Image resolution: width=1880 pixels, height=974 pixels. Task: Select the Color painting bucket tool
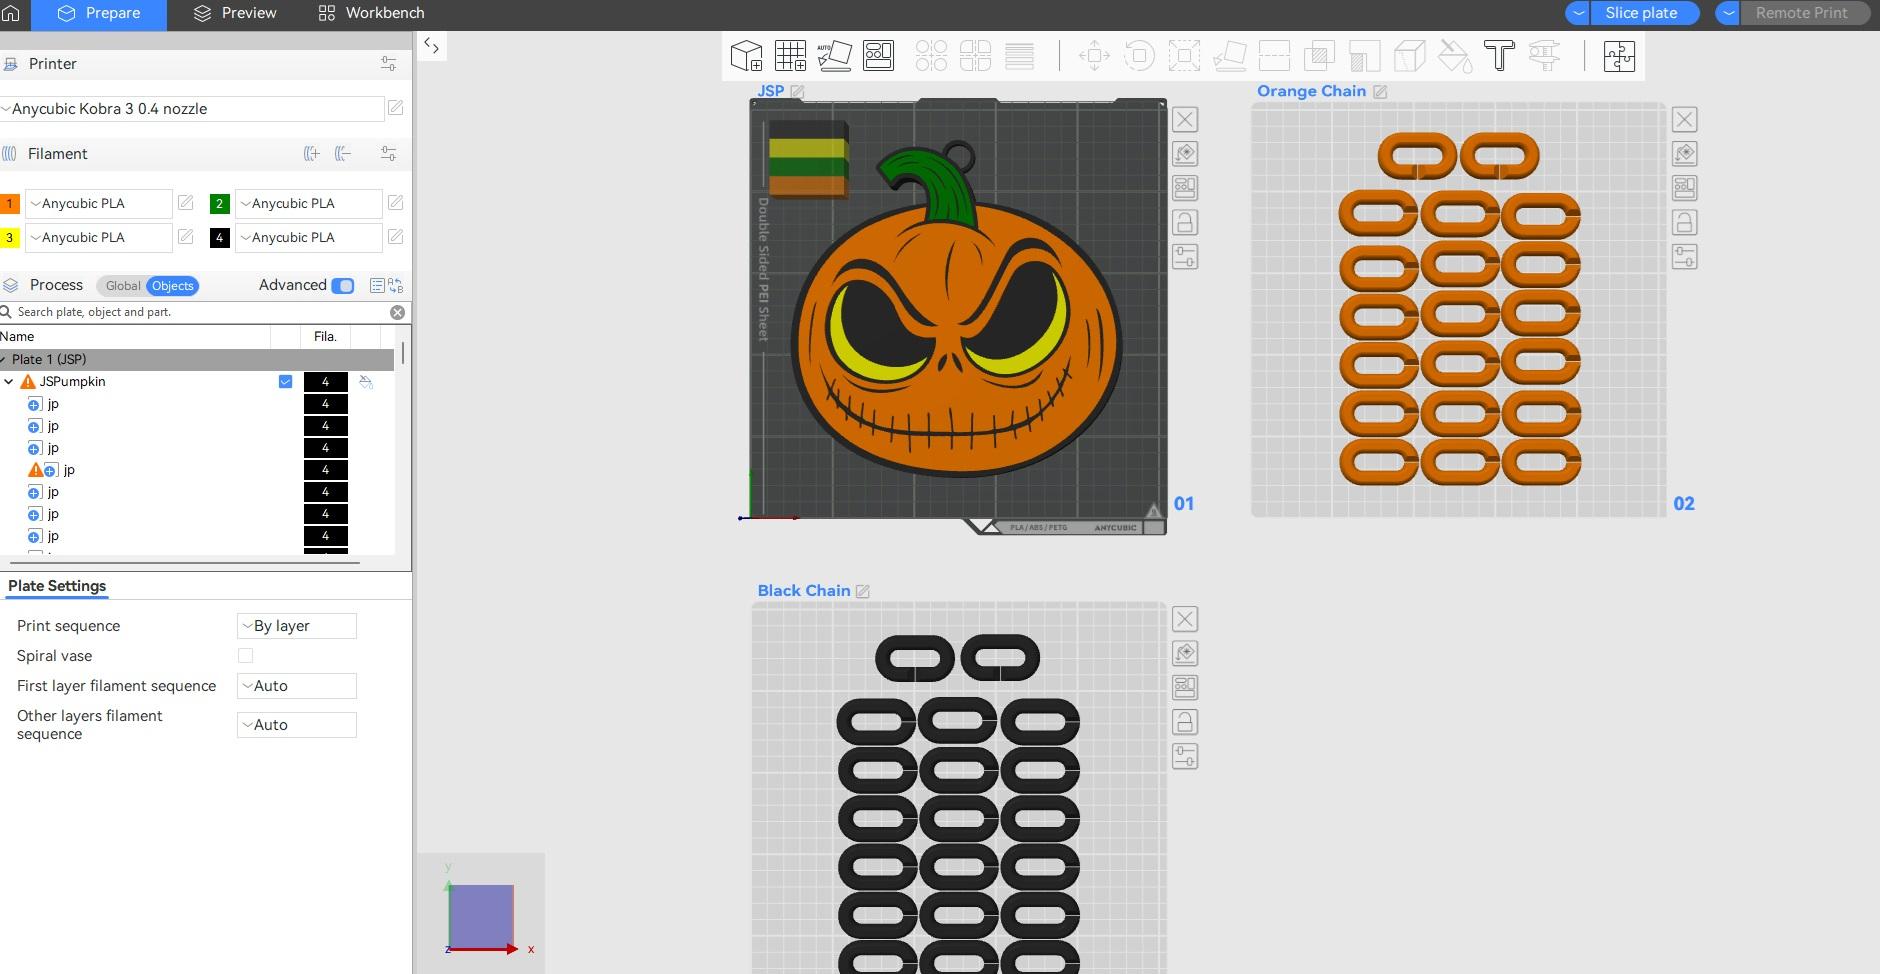pos(1454,56)
